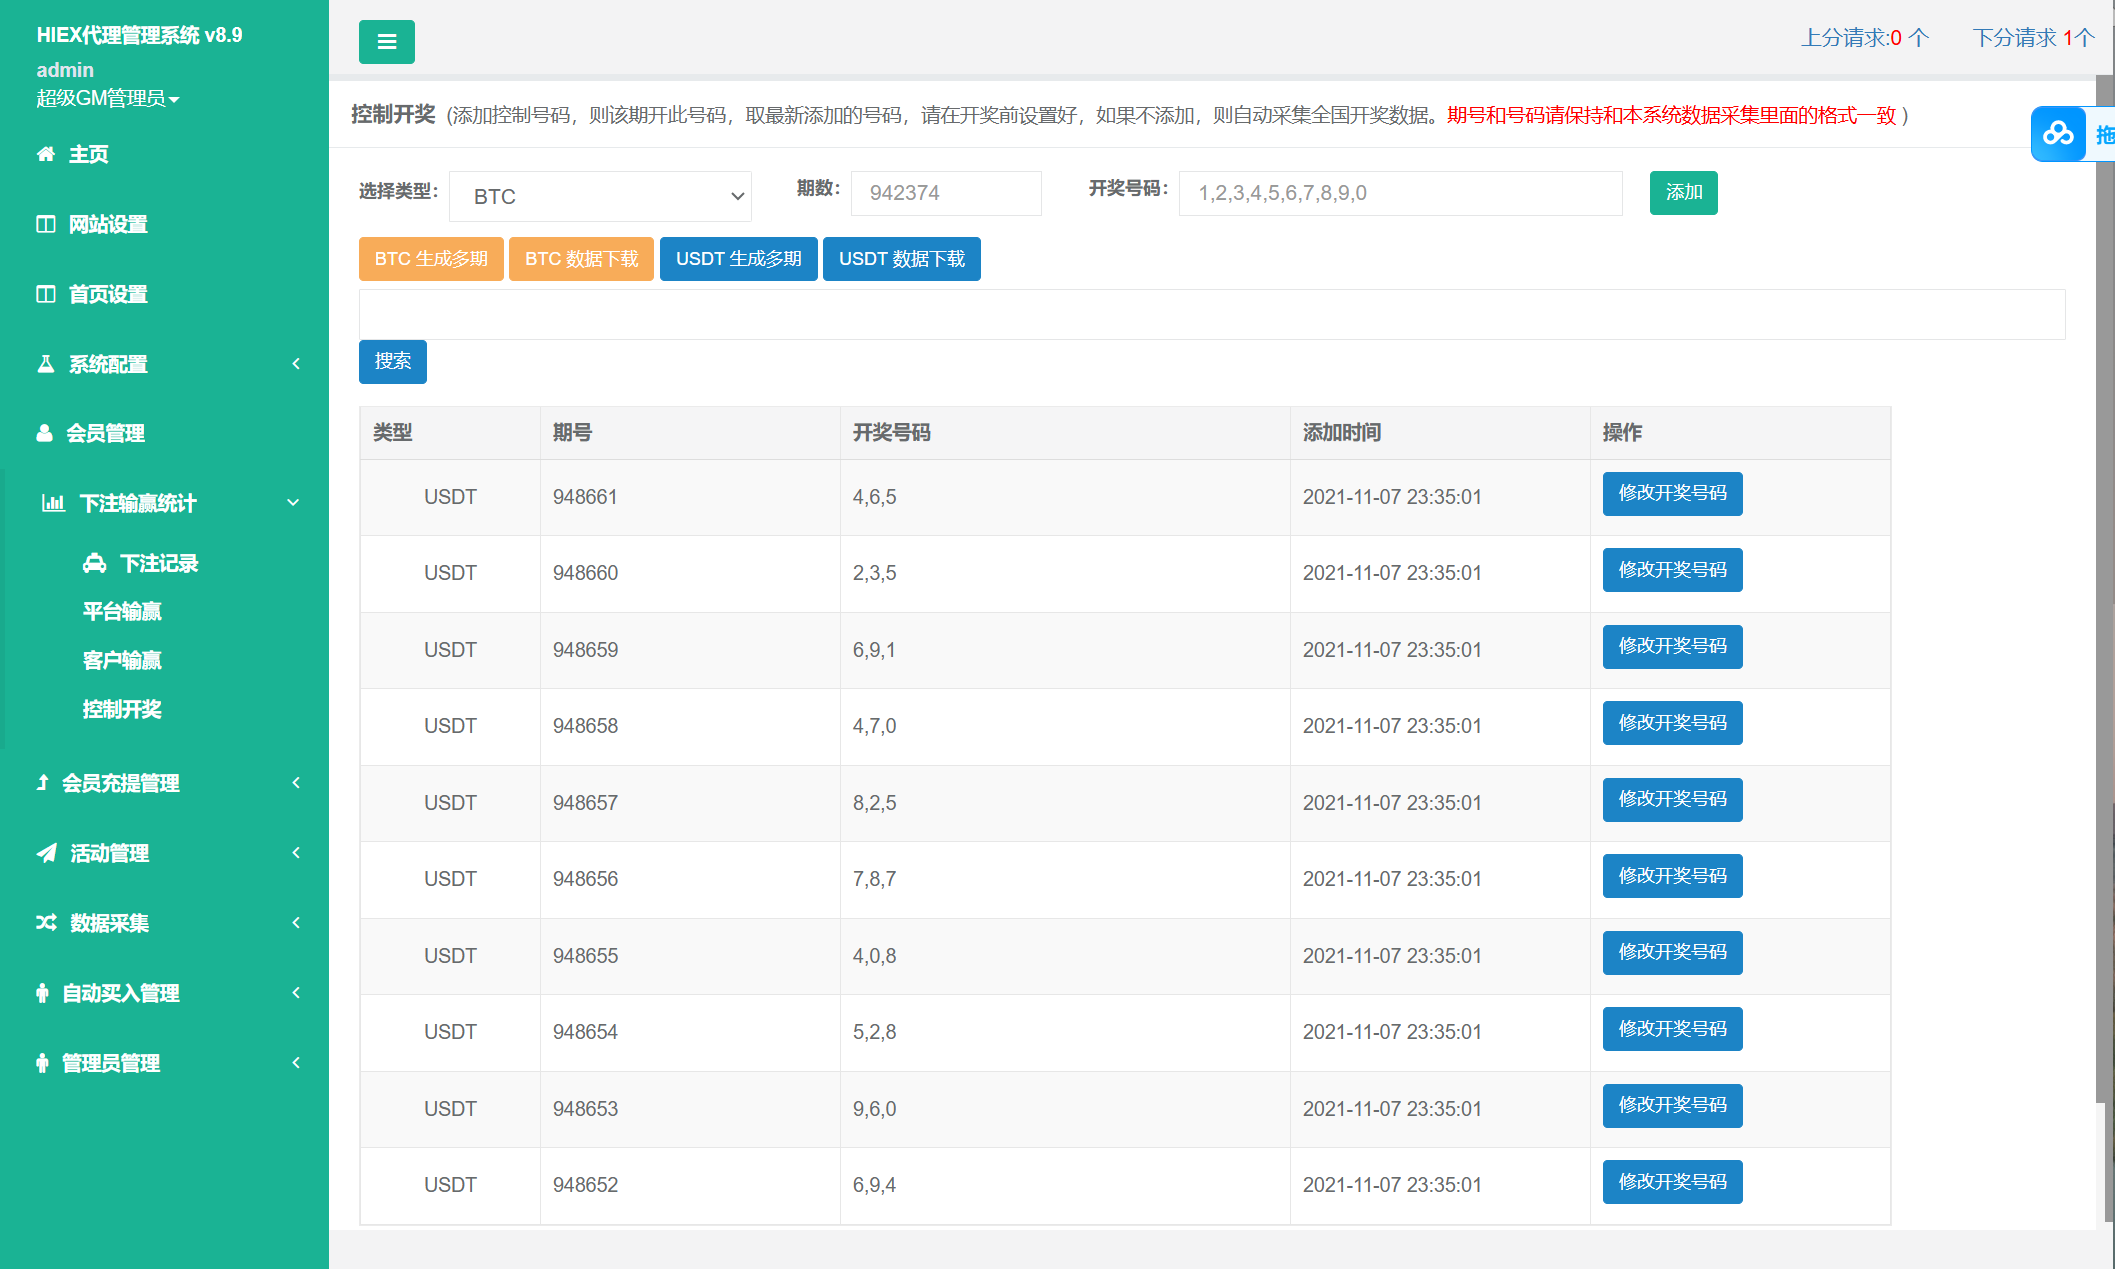
Task: Click the shuffle icon for 数据采集
Action: click(47, 923)
